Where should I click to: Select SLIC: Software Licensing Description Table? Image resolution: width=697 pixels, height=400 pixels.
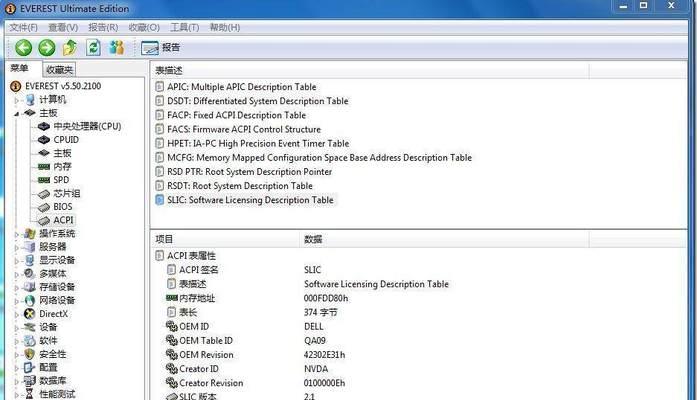coord(250,200)
